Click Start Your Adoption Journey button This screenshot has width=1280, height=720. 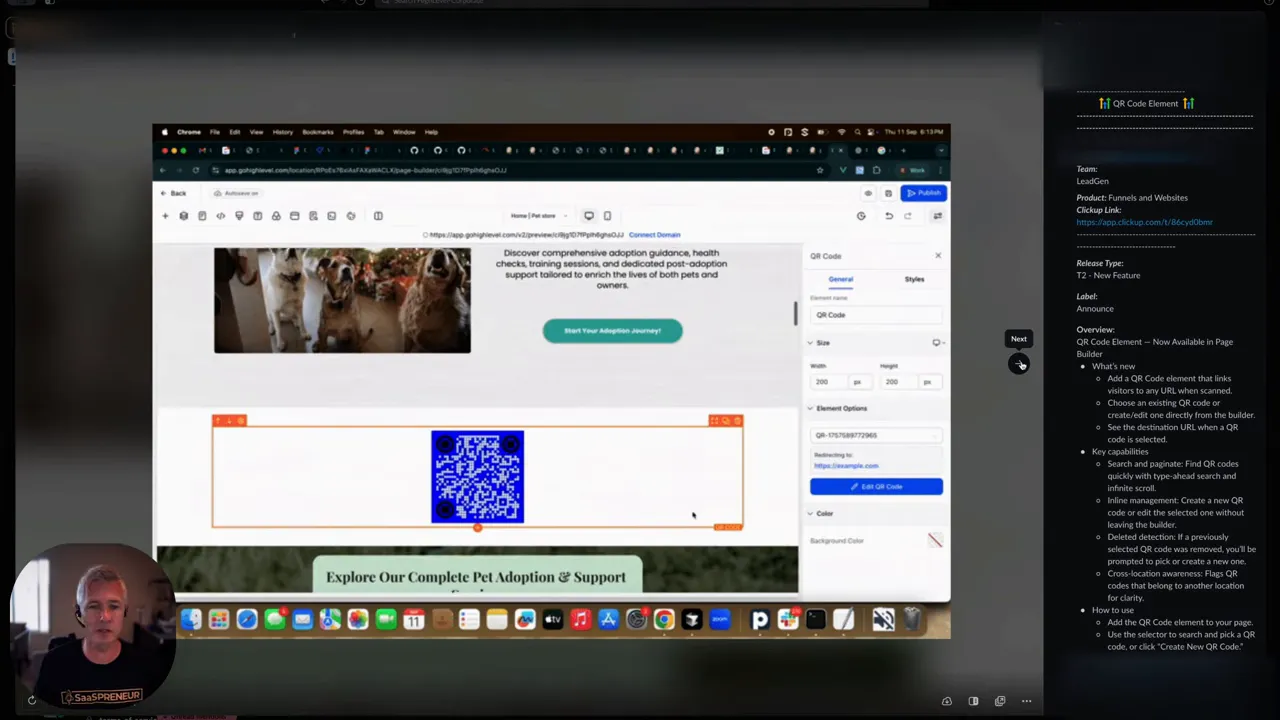pyautogui.click(x=612, y=331)
